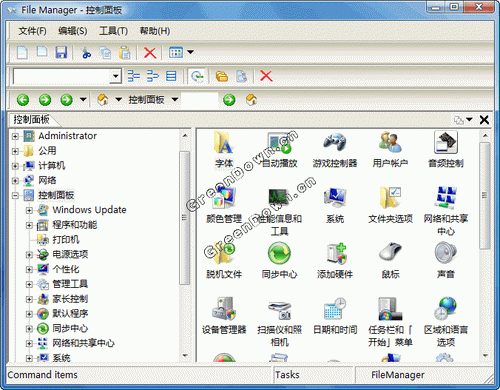Click the save floppy disk icon
Image resolution: width=500 pixels, height=390 pixels.
61,52
